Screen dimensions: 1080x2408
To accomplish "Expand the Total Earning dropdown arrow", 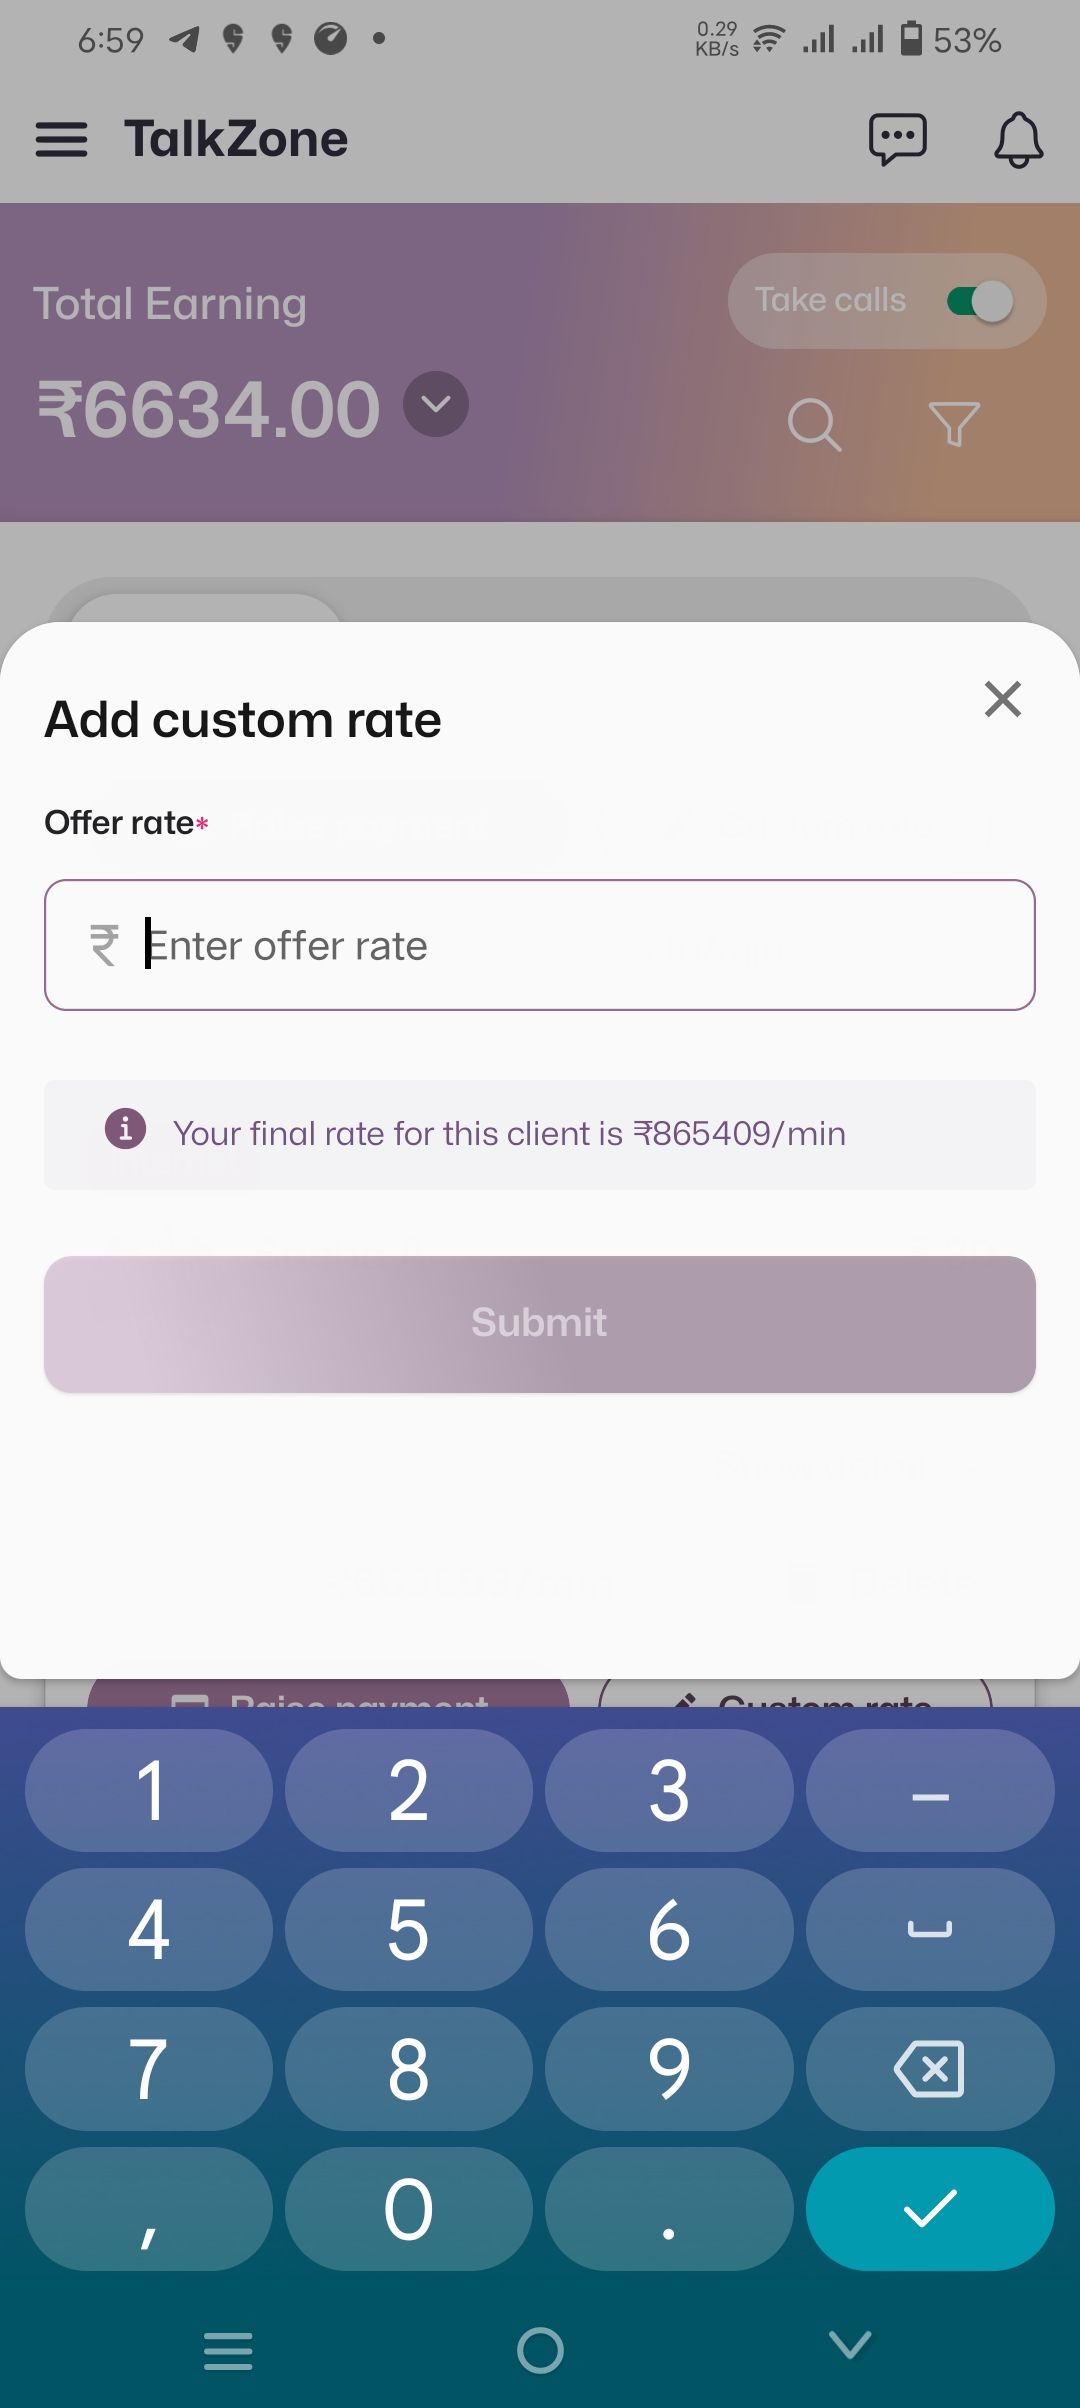I will (436, 404).
